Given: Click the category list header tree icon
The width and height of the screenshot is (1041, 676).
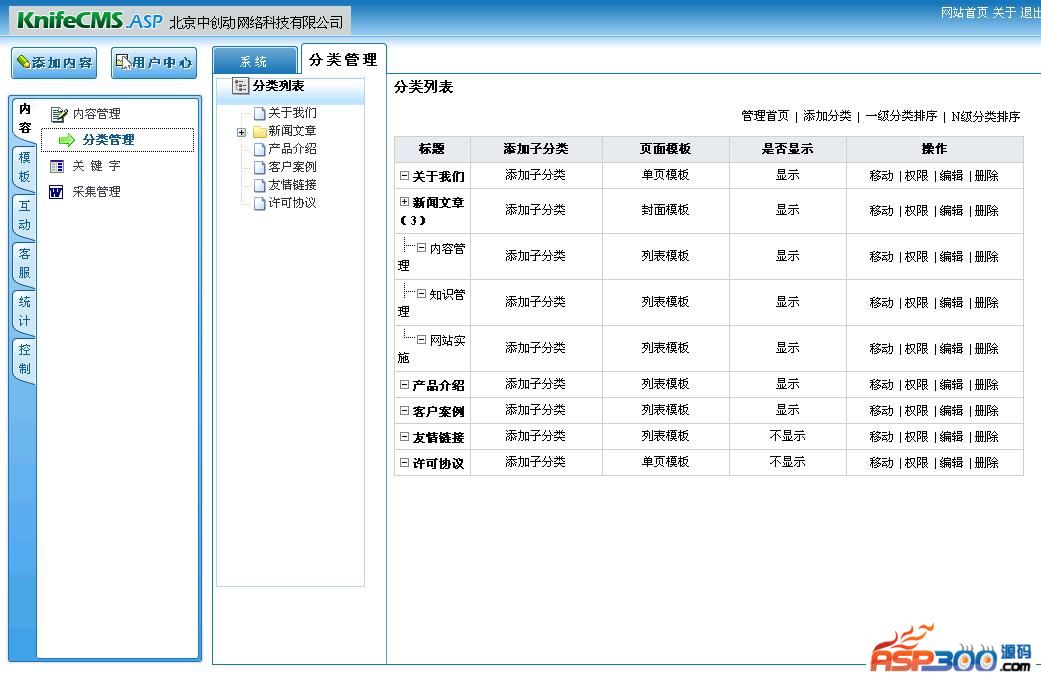Looking at the screenshot, I should click(240, 86).
